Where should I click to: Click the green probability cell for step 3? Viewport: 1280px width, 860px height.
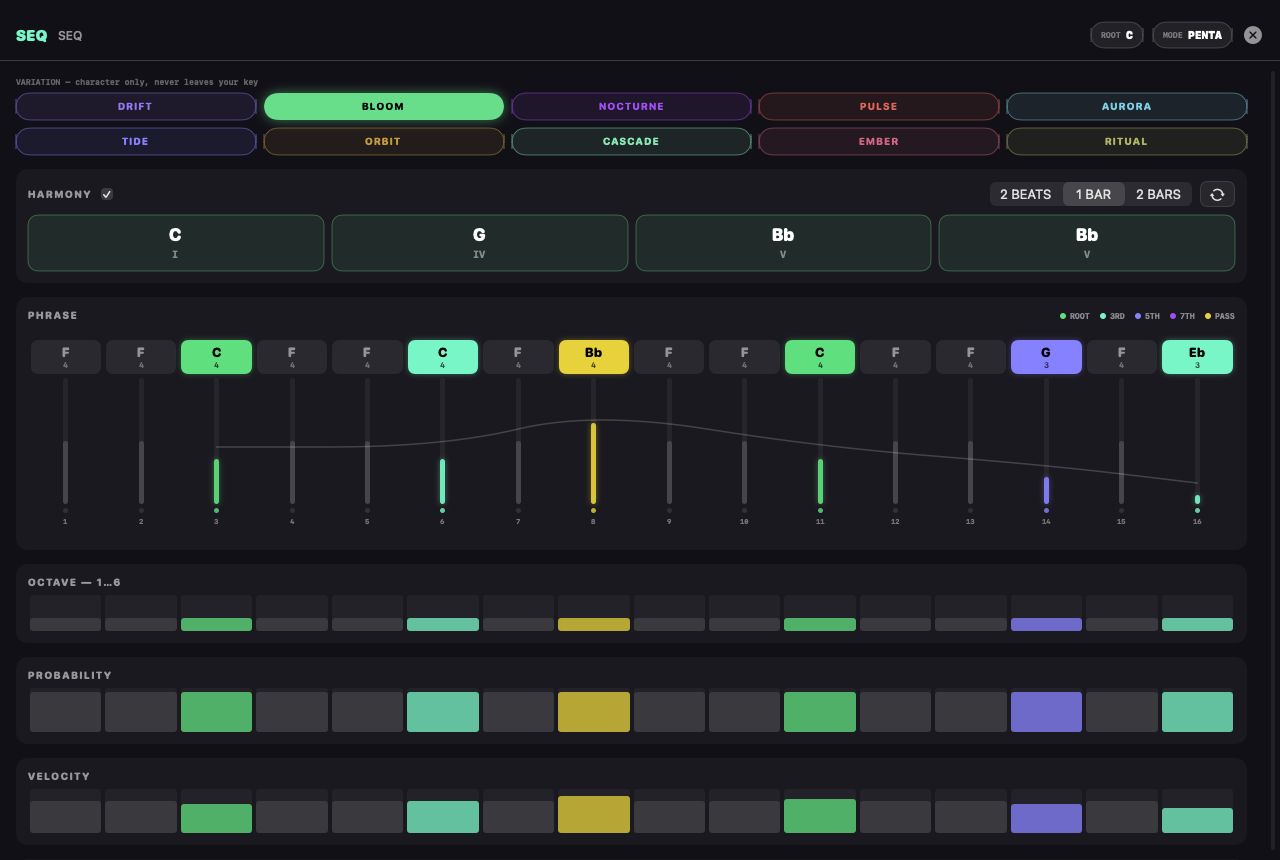pyautogui.click(x=216, y=711)
